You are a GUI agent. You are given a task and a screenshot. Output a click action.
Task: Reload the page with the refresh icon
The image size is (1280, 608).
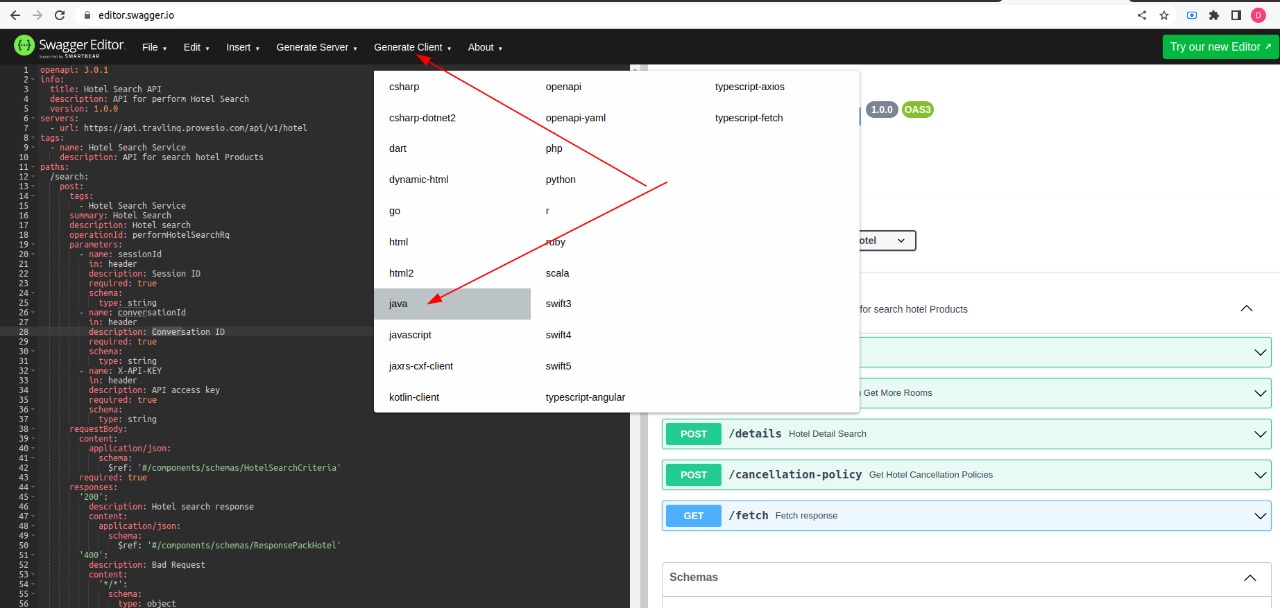pyautogui.click(x=61, y=15)
